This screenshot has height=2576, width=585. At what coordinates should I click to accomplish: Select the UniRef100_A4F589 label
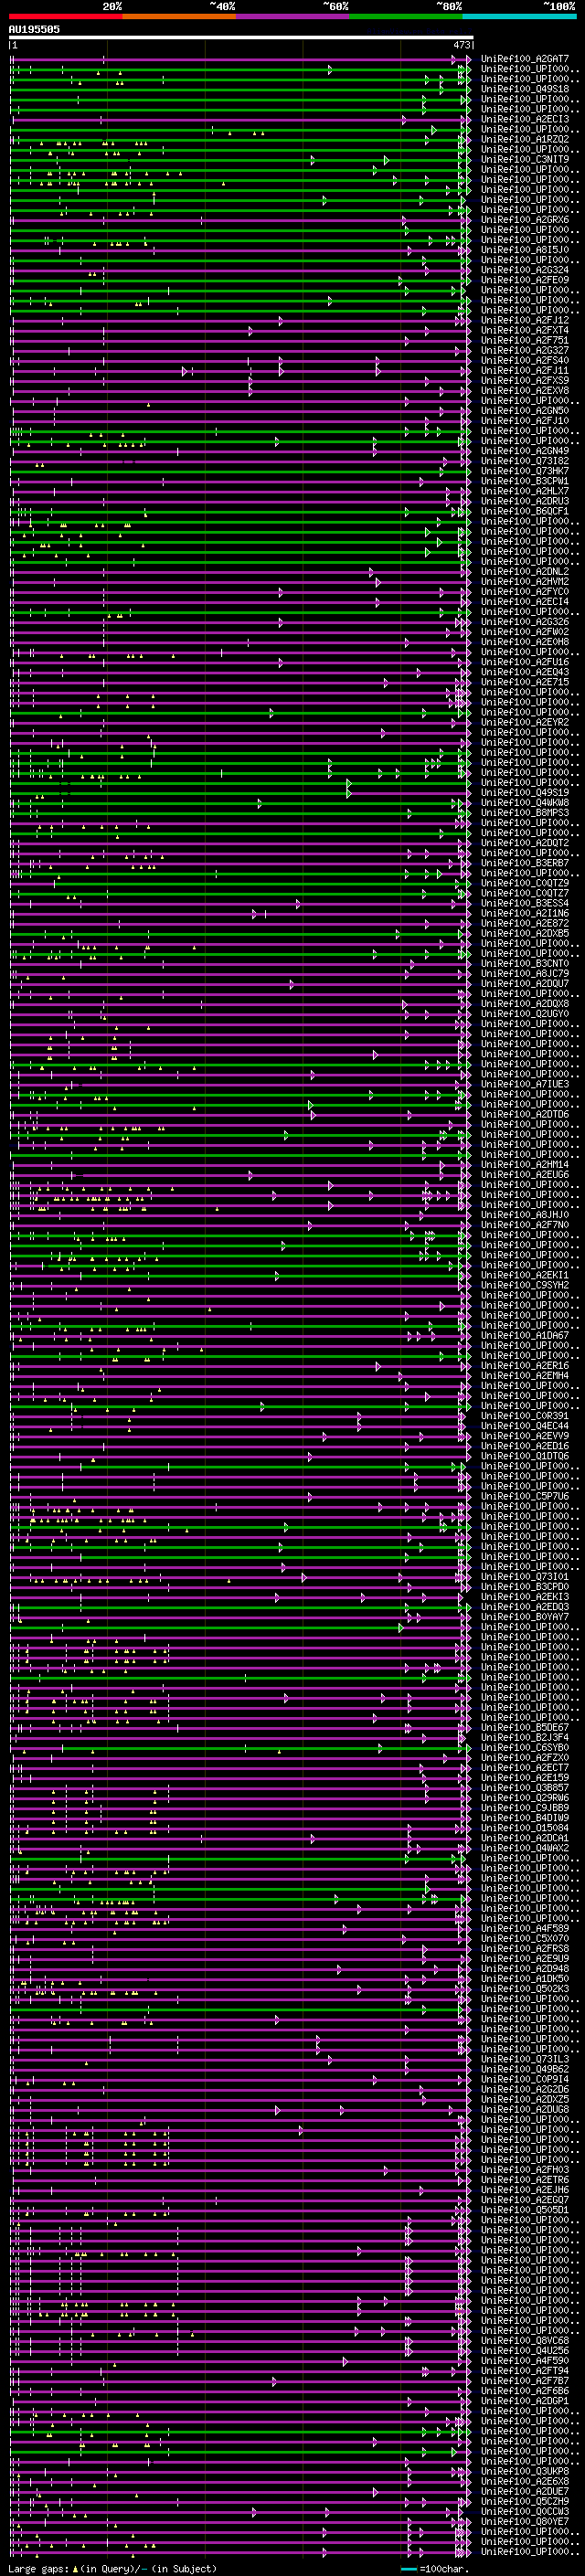(525, 1928)
